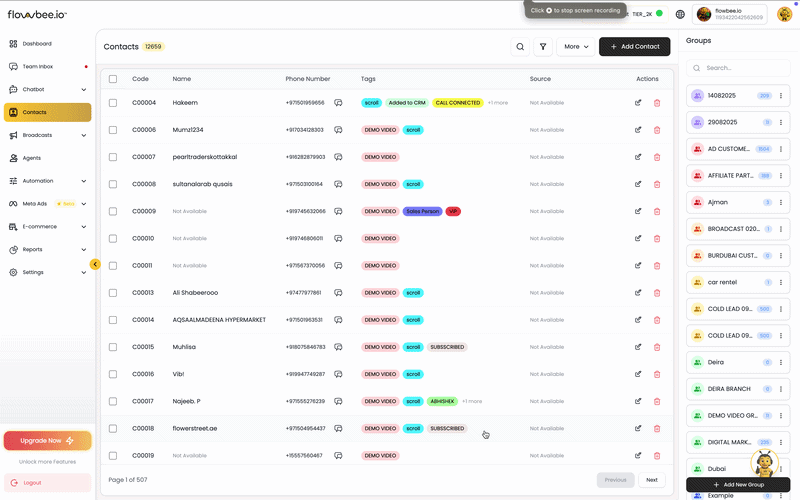Check the box for contact C00013

113,293
